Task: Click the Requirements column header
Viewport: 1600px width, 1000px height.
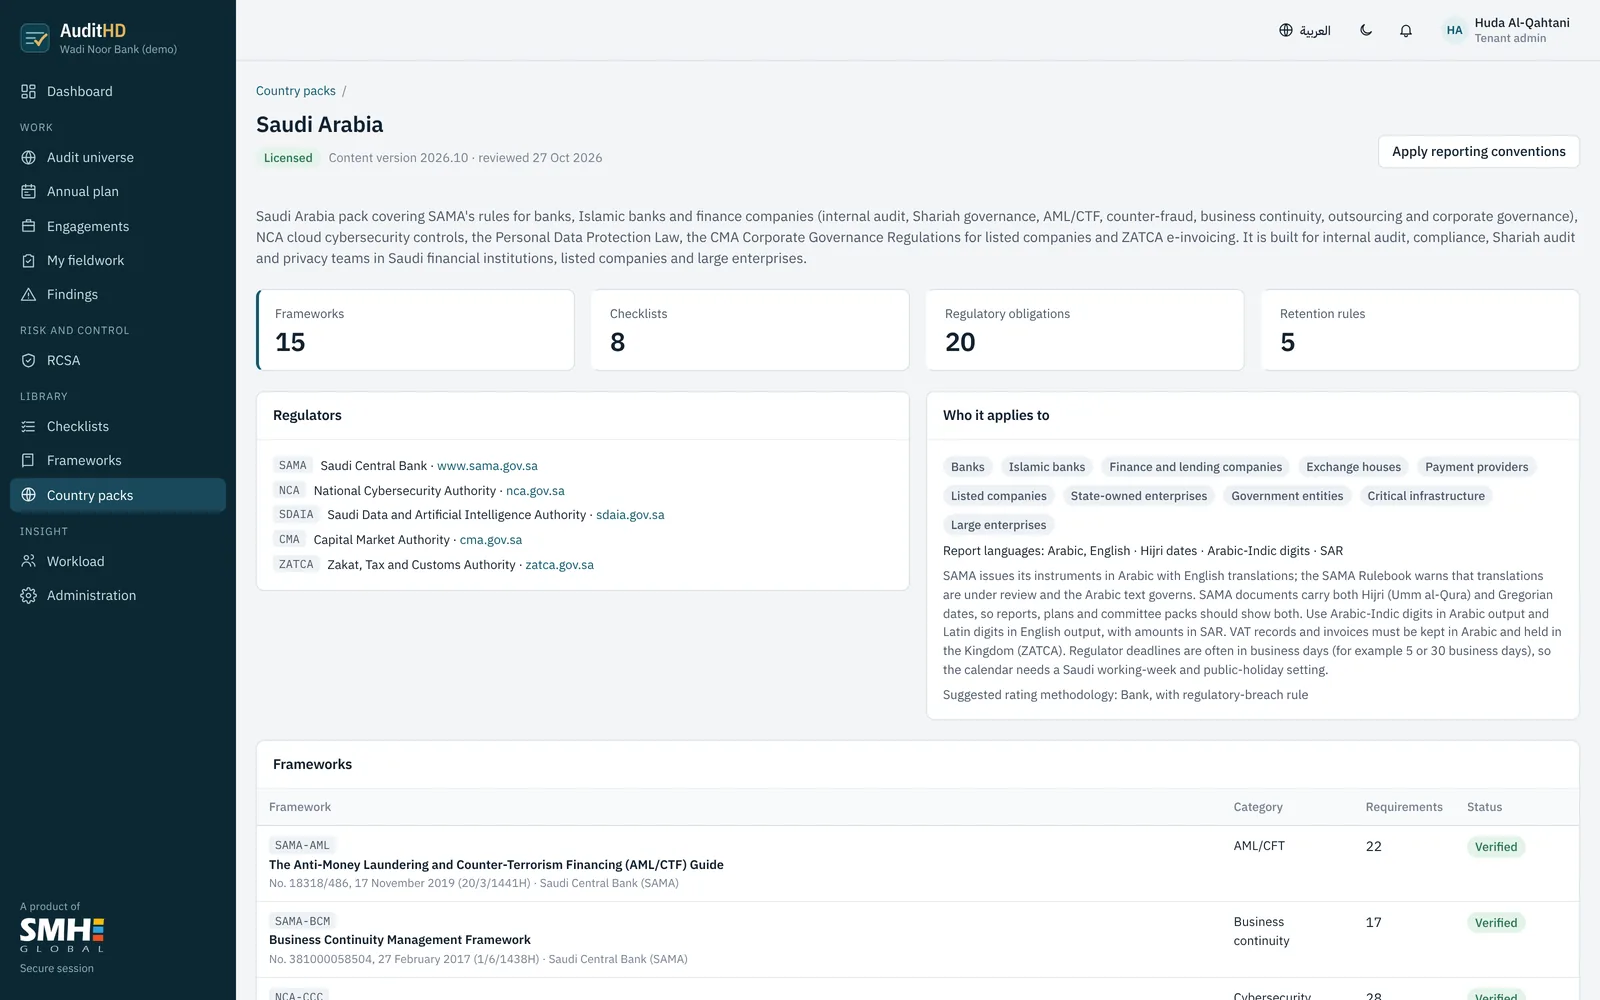Action: pos(1404,807)
